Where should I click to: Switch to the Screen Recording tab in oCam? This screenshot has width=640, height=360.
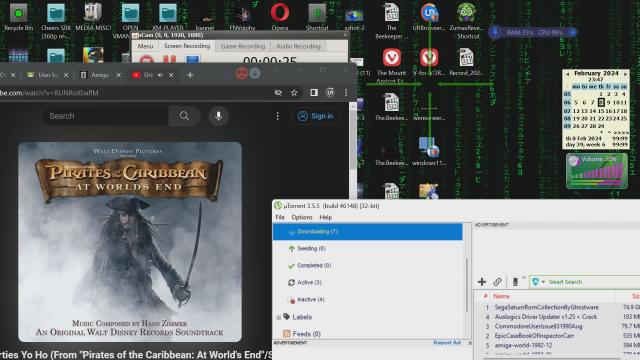click(x=187, y=46)
